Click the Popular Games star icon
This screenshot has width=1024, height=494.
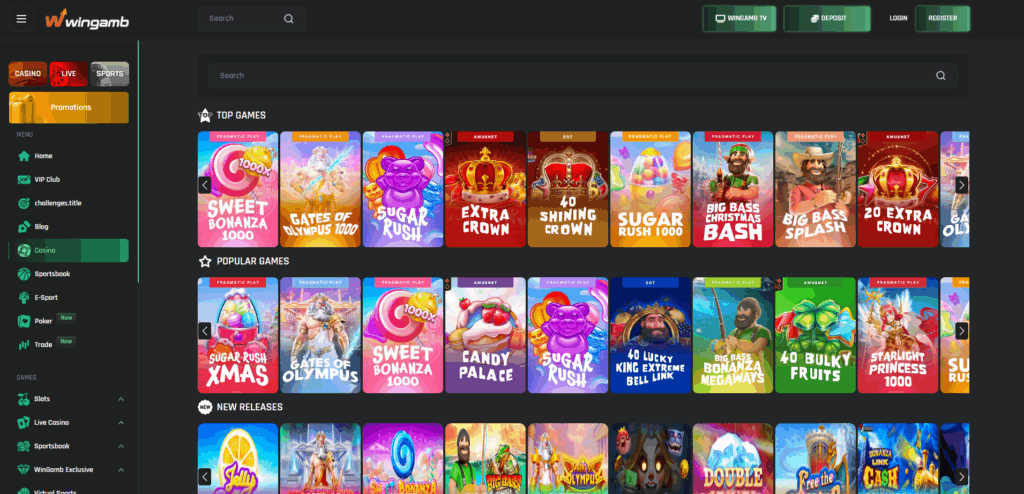point(205,261)
